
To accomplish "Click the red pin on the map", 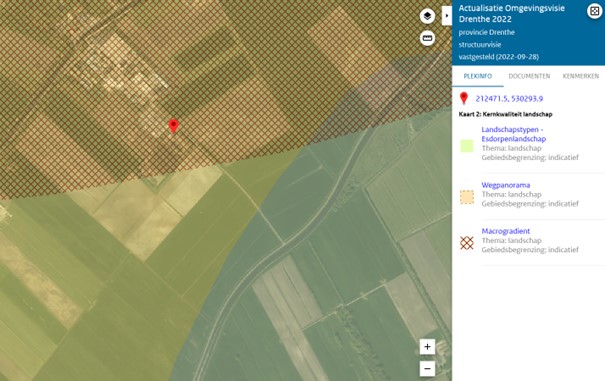I will click(x=173, y=126).
